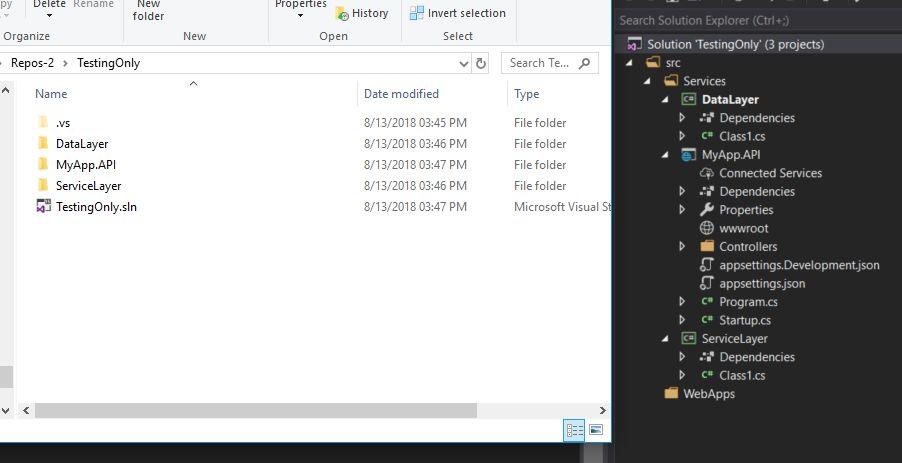This screenshot has height=463, width=902.
Task: Click the Services folder icon in Solution Explorer
Action: [x=671, y=81]
